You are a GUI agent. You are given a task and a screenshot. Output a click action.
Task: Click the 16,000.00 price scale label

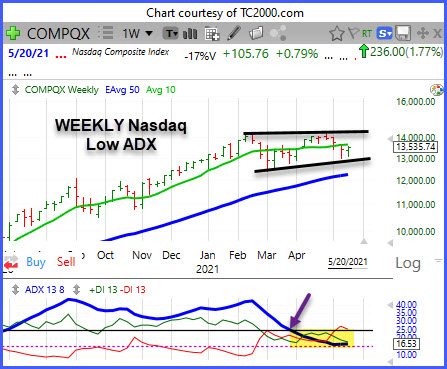[416, 102]
